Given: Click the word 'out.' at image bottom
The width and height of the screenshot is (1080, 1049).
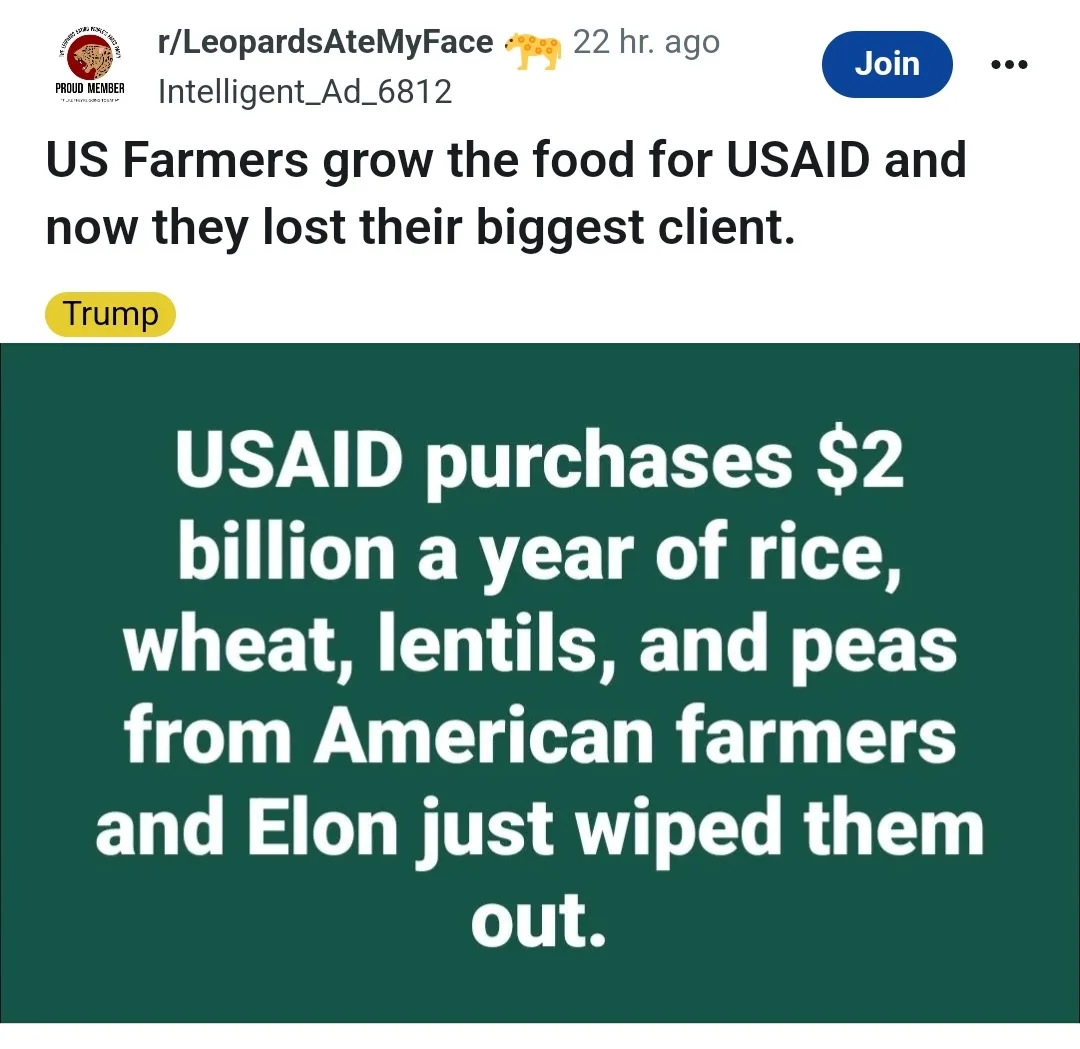Looking at the screenshot, I should pyautogui.click(x=539, y=921).
